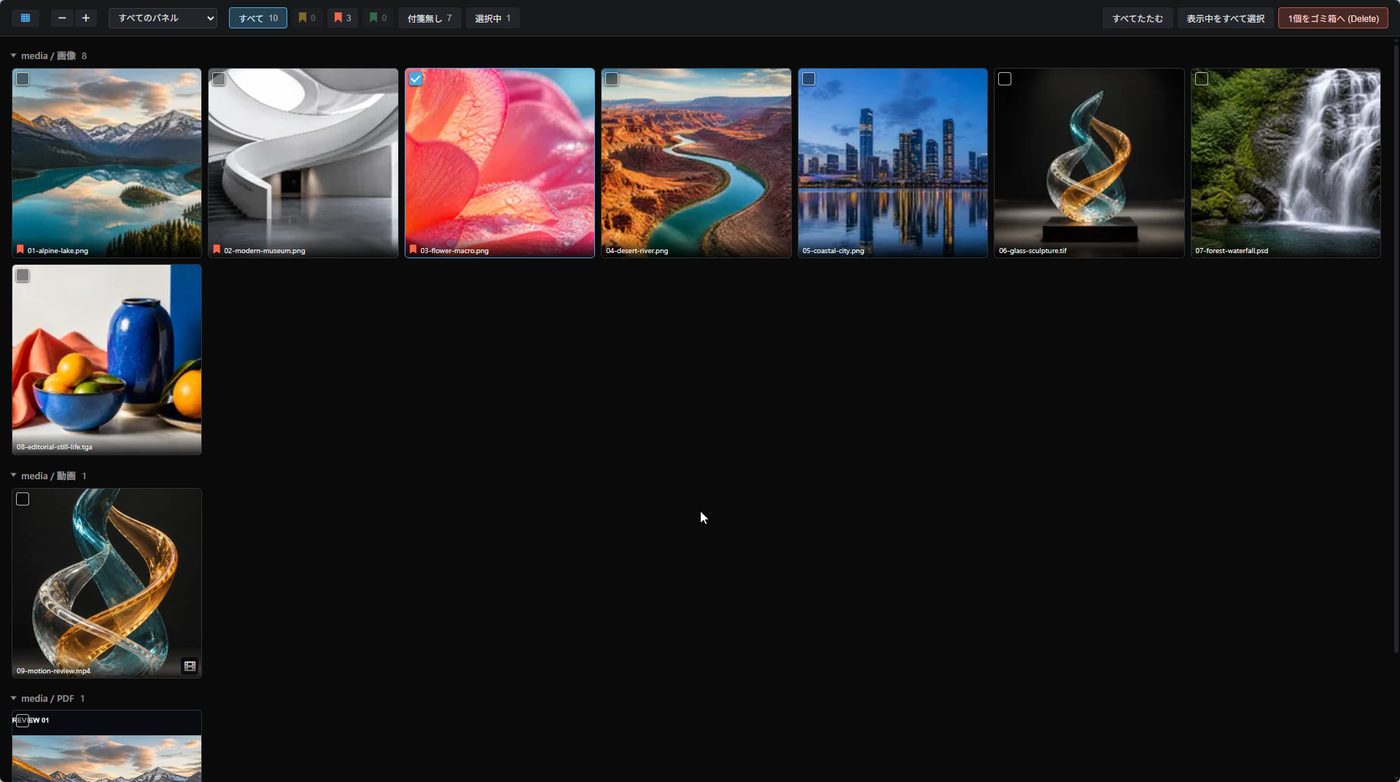Click red bookmark on 03-flower-macro.png

pyautogui.click(x=413, y=250)
